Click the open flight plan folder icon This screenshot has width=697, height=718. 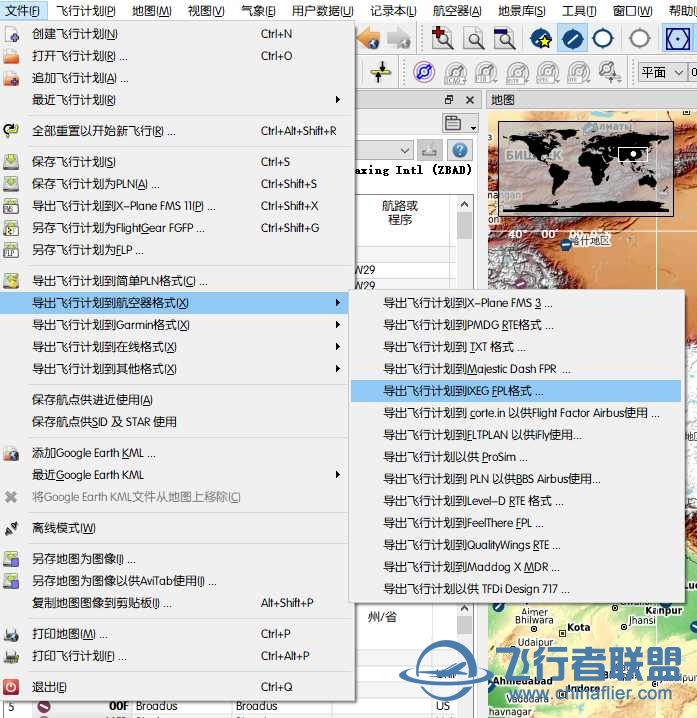pyautogui.click(x=11, y=56)
